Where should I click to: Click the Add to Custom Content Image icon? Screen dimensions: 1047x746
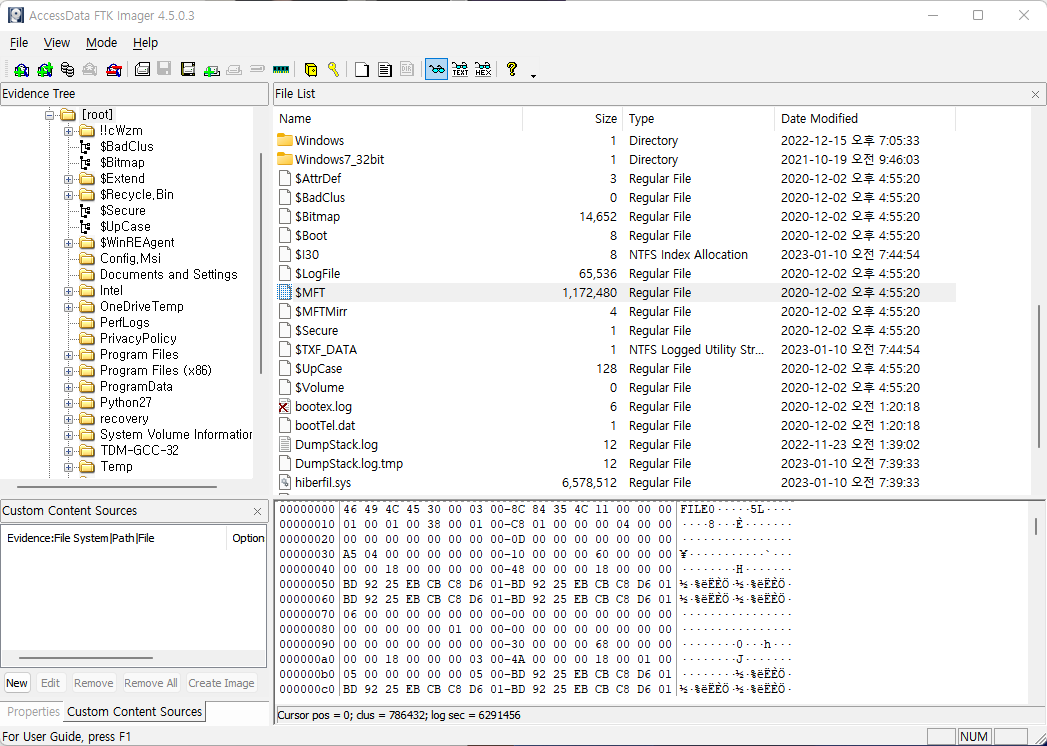[212, 69]
